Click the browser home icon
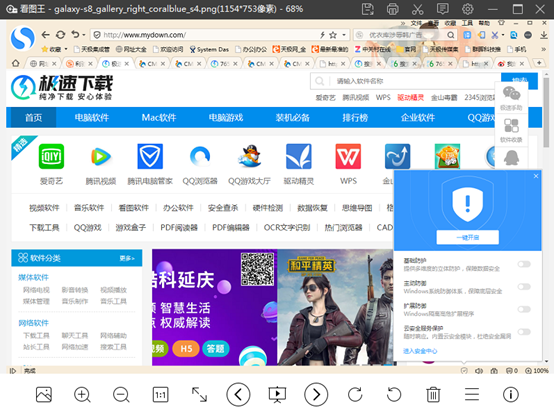The image size is (554, 414). point(16,63)
